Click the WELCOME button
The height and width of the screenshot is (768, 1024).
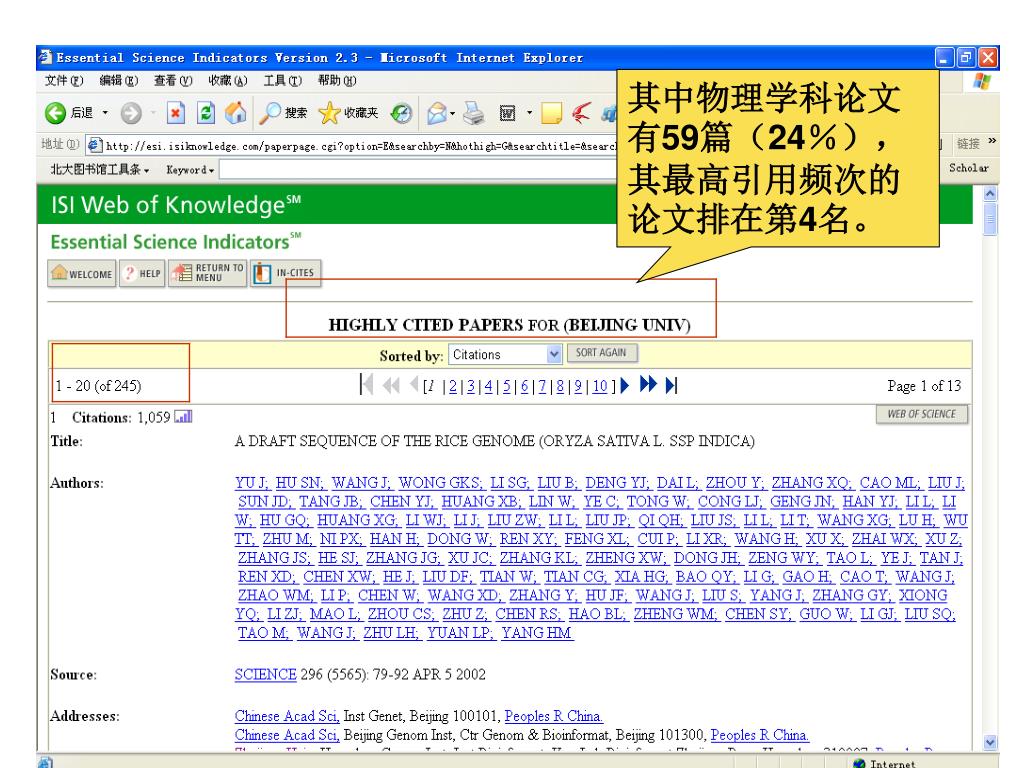click(x=82, y=273)
